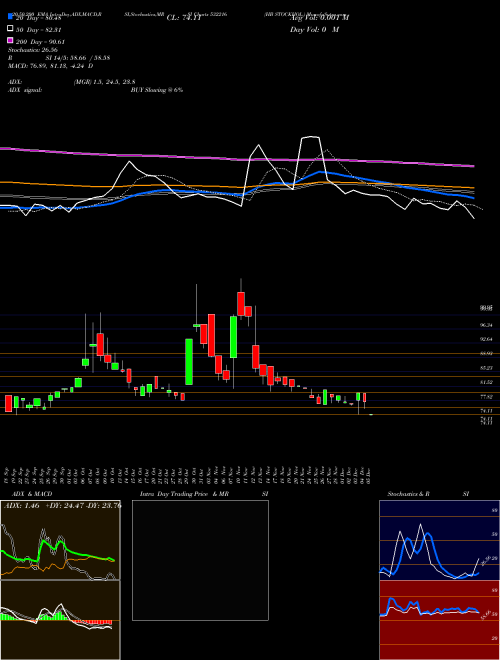Click the Stochastics & RSI panel title

pyautogui.click(x=428, y=494)
